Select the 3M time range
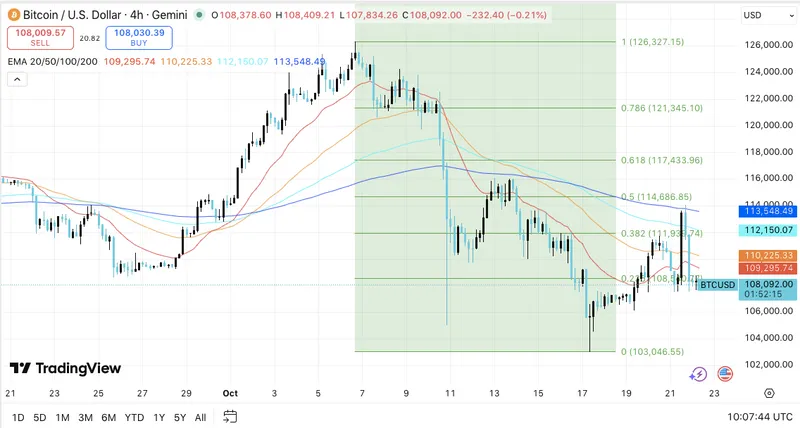The image size is (800, 428). 86,416
